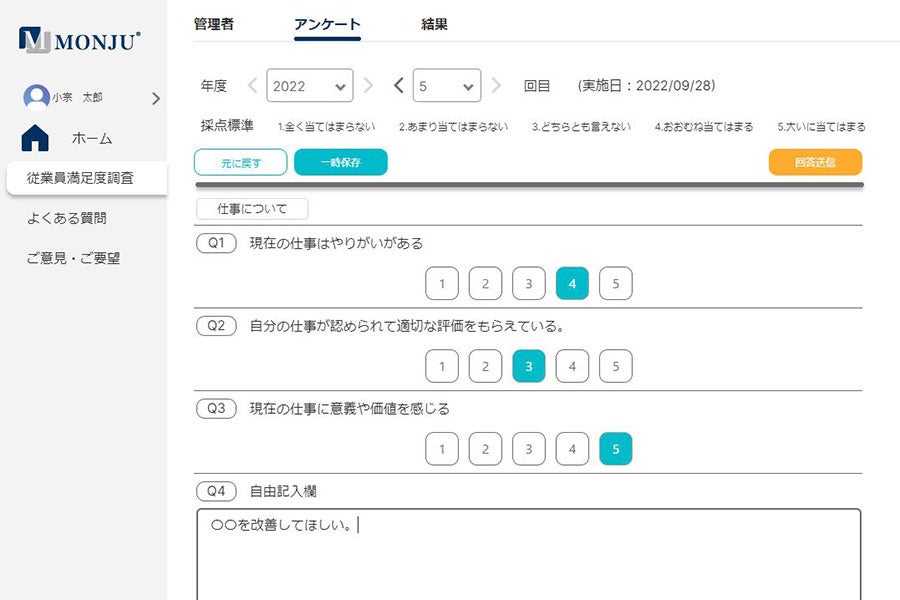This screenshot has width=900, height=600.
Task: Go to the previous year arrow
Action: (252, 86)
